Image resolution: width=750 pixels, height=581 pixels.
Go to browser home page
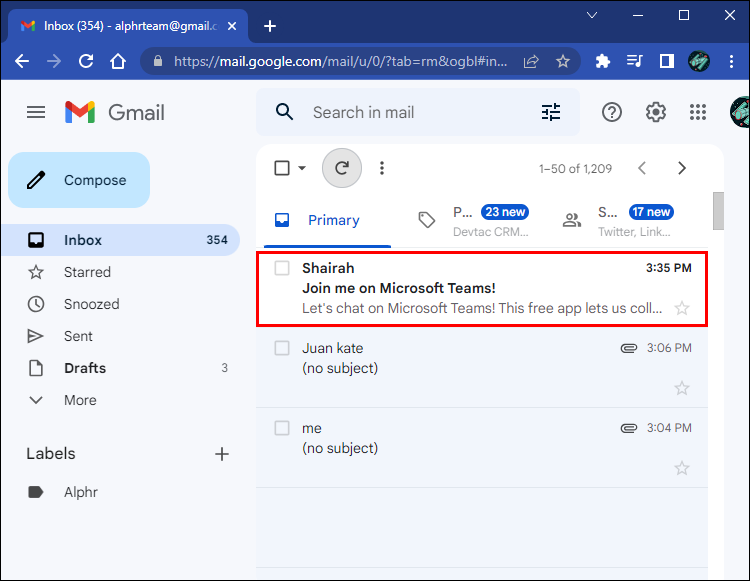[118, 61]
